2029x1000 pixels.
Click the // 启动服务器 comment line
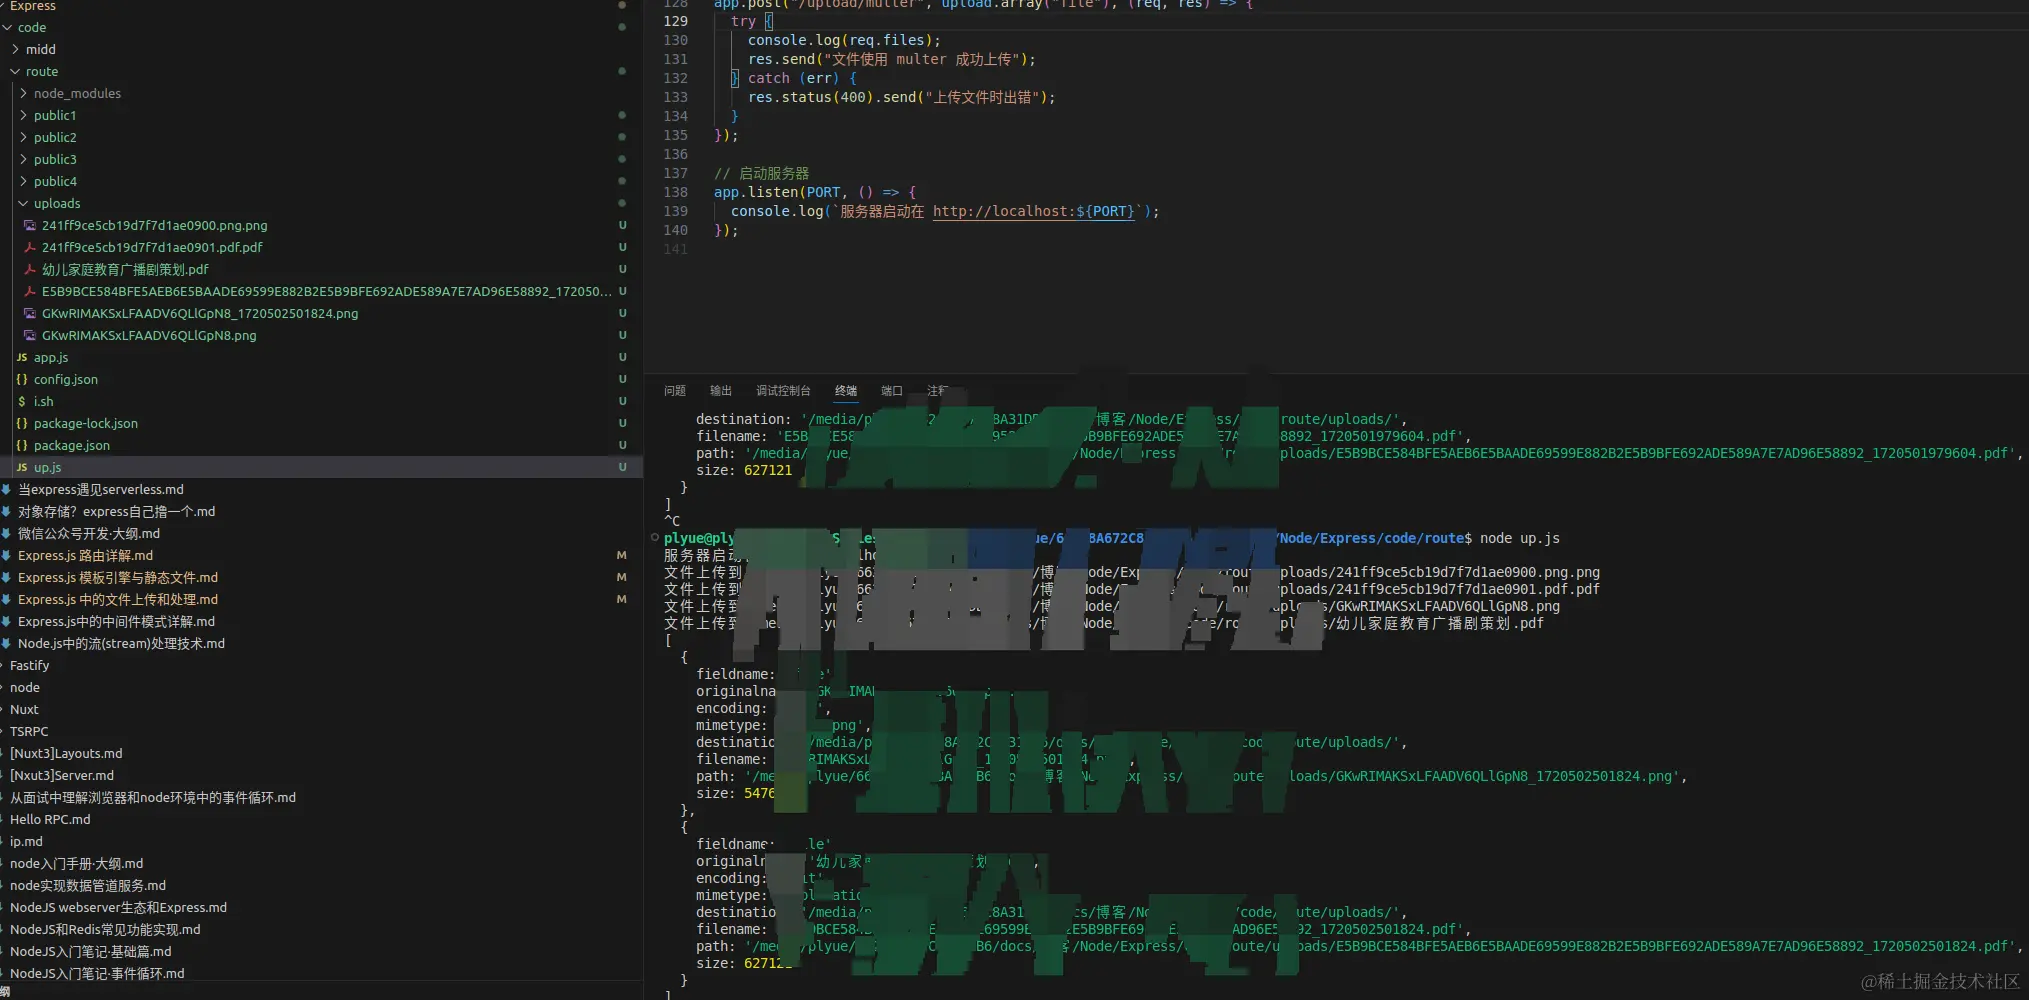point(762,174)
